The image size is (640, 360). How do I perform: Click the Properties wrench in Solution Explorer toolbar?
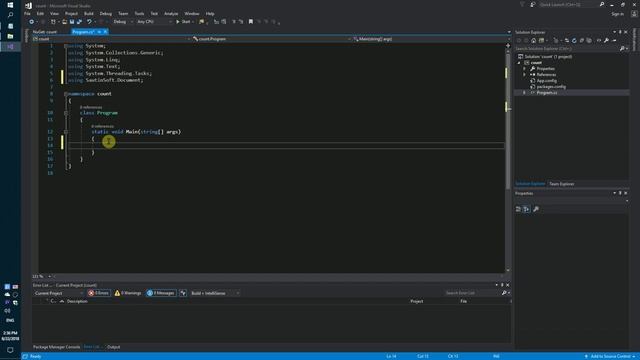[607, 40]
